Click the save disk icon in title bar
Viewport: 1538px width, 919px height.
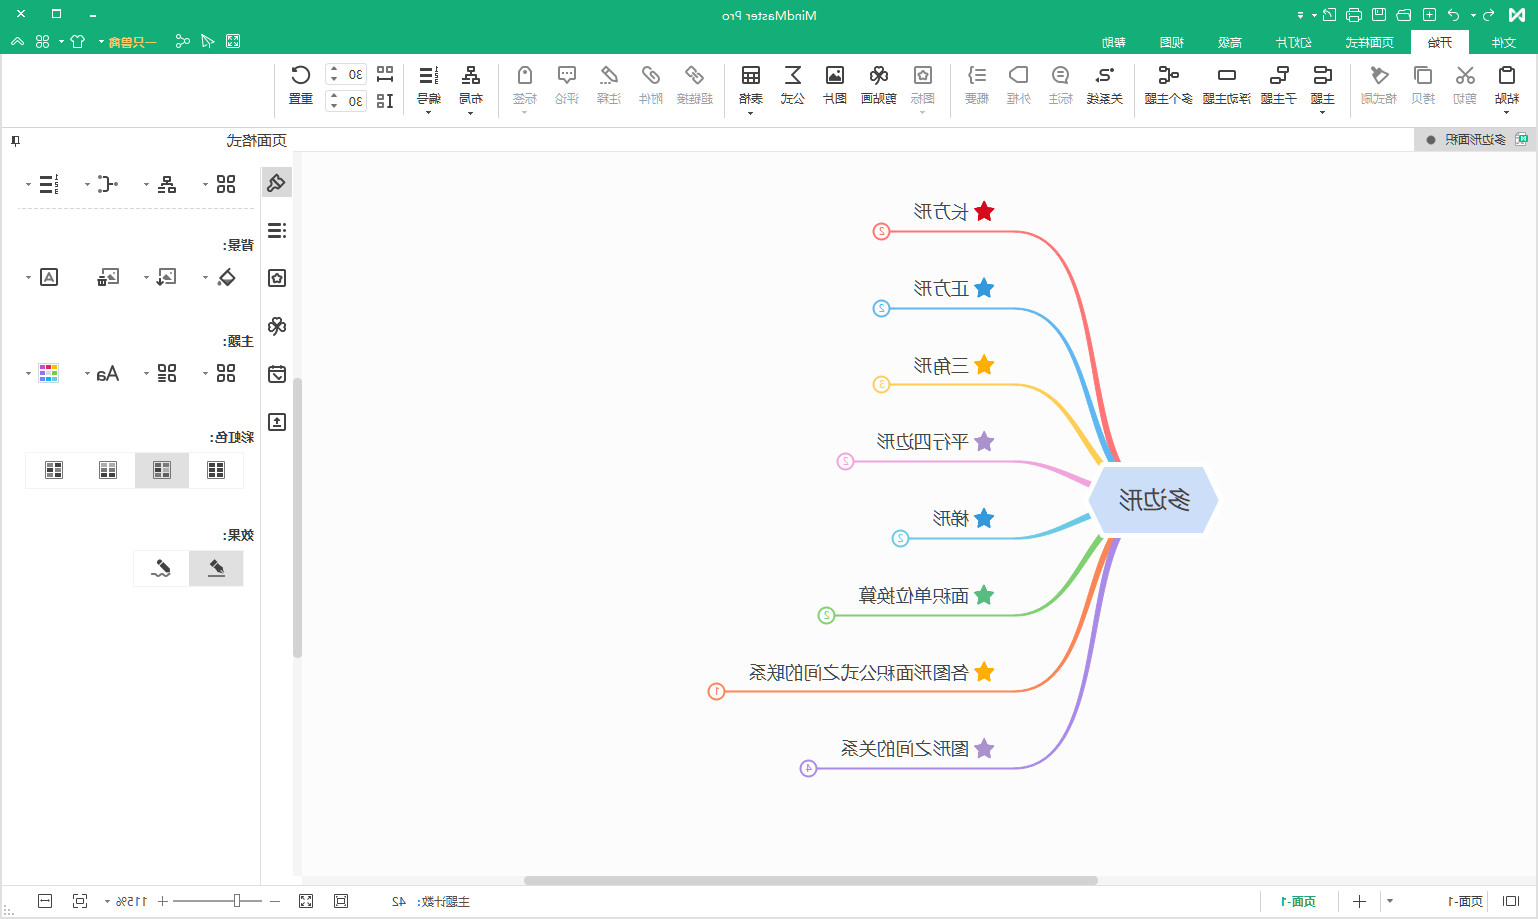1379,15
